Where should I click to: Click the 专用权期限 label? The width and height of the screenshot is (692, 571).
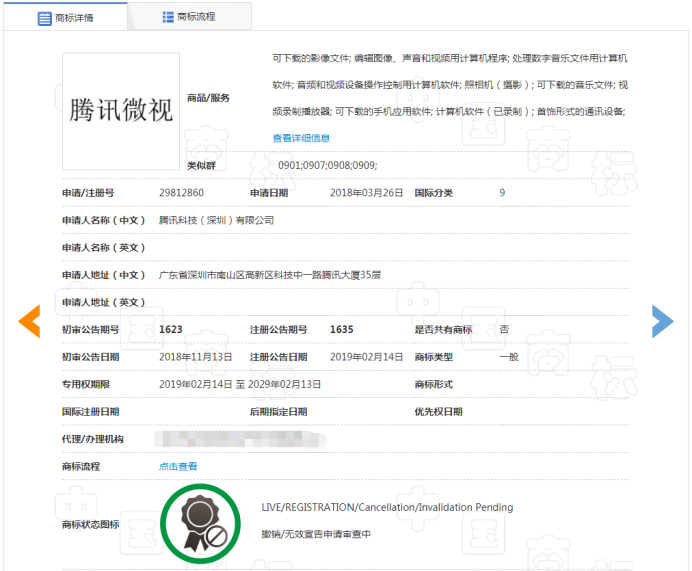pyautogui.click(x=86, y=384)
